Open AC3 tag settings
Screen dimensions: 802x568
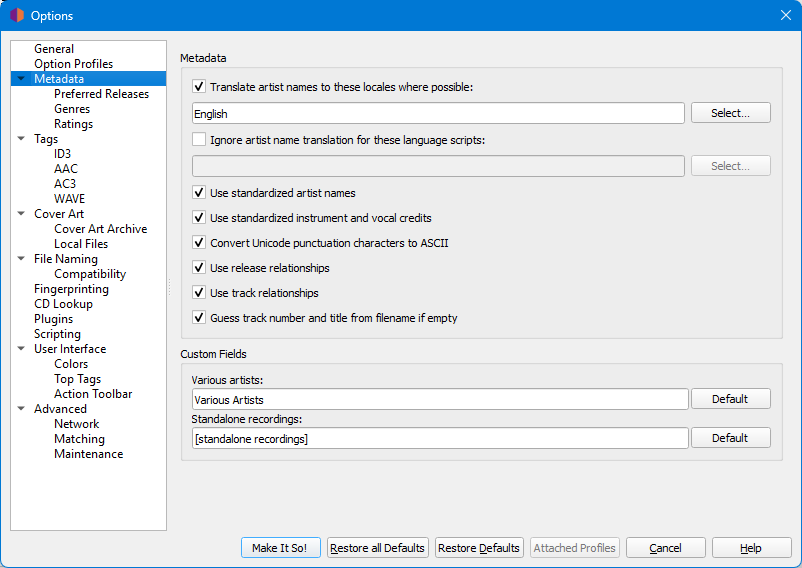coord(65,184)
